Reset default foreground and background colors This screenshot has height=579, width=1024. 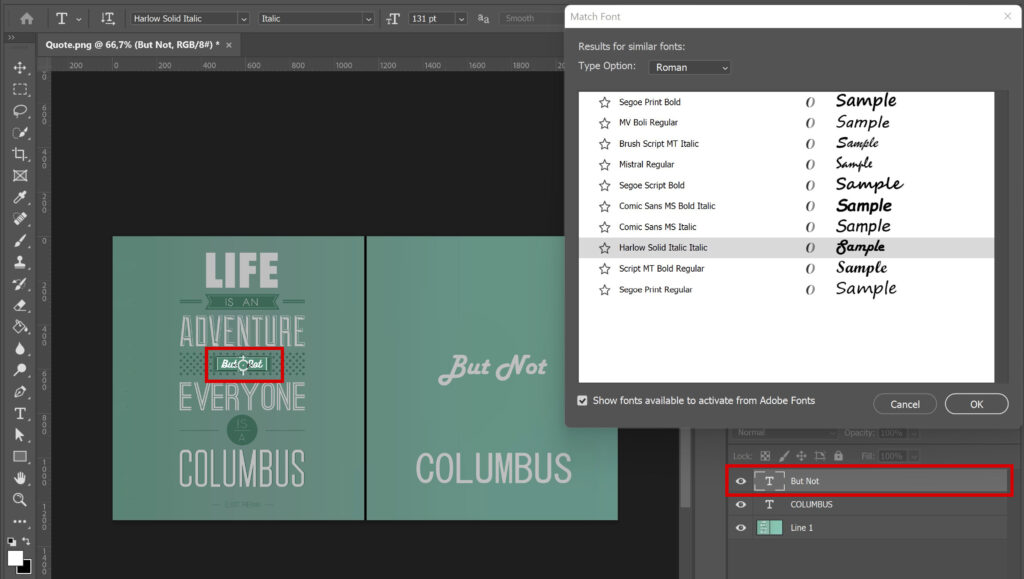[x=11, y=541]
